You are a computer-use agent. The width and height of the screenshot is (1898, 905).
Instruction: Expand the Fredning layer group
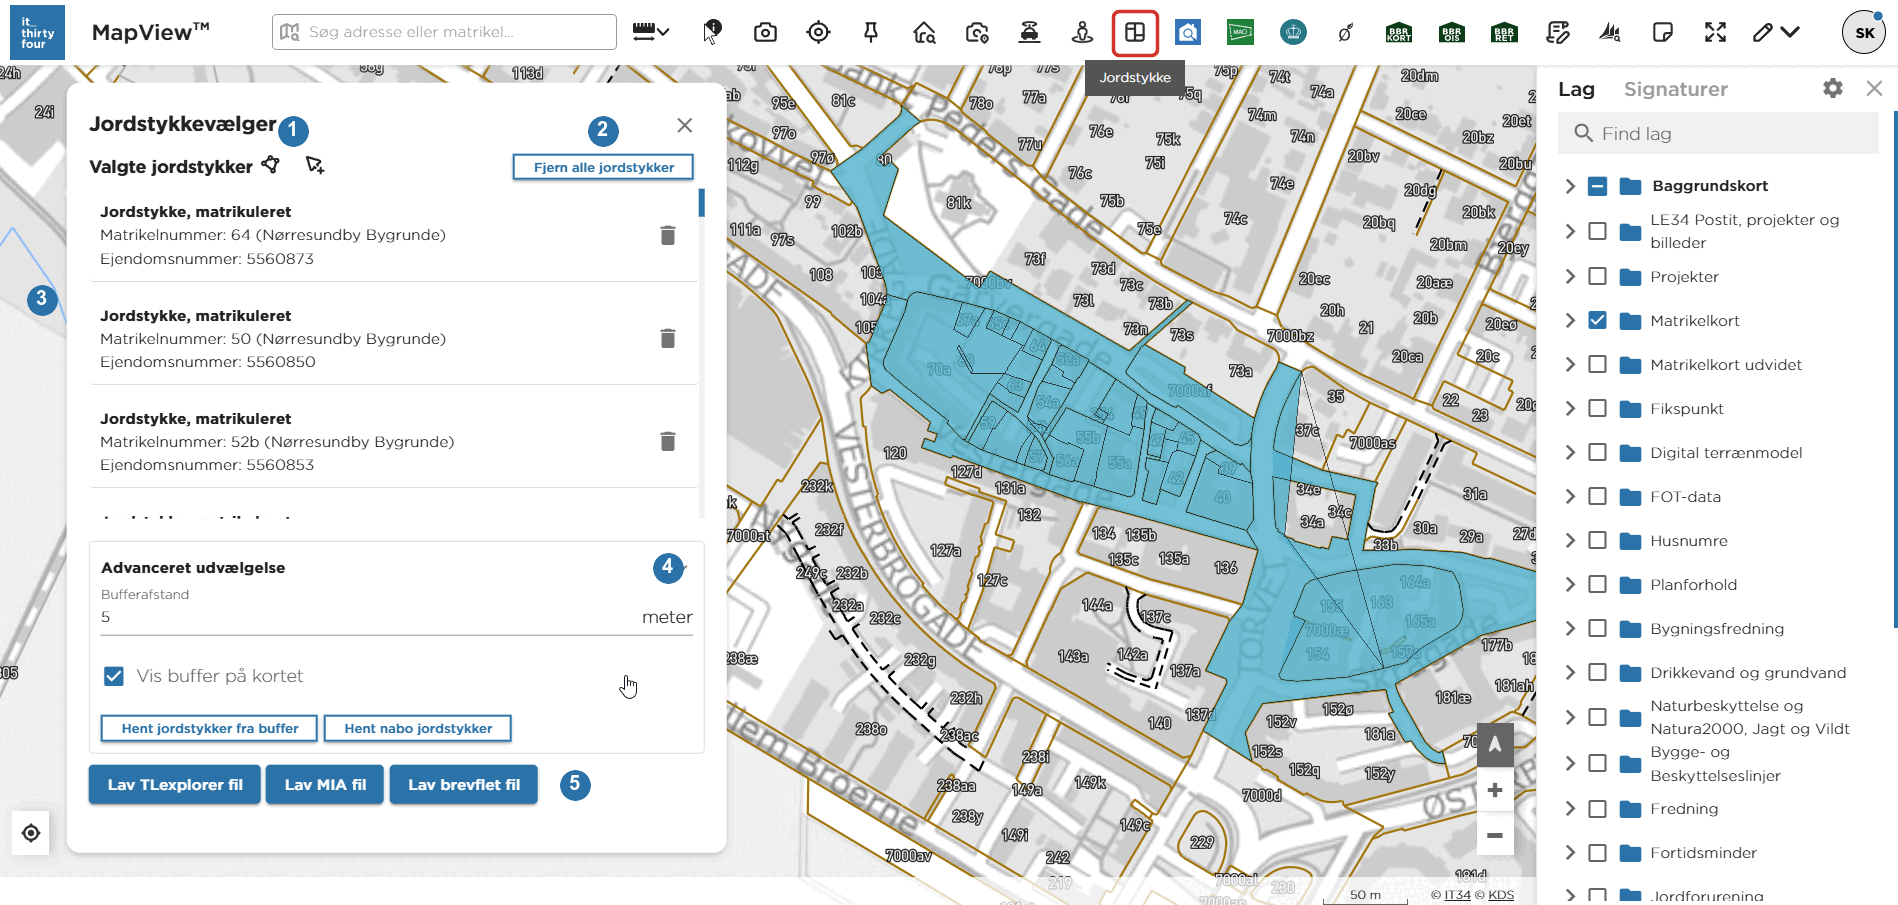pyautogui.click(x=1570, y=808)
